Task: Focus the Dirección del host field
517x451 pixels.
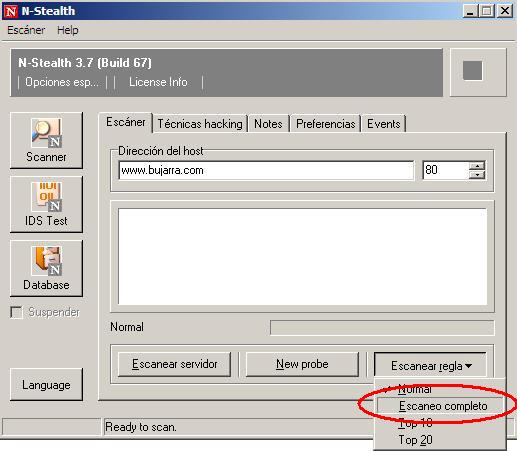Action: coord(266,170)
